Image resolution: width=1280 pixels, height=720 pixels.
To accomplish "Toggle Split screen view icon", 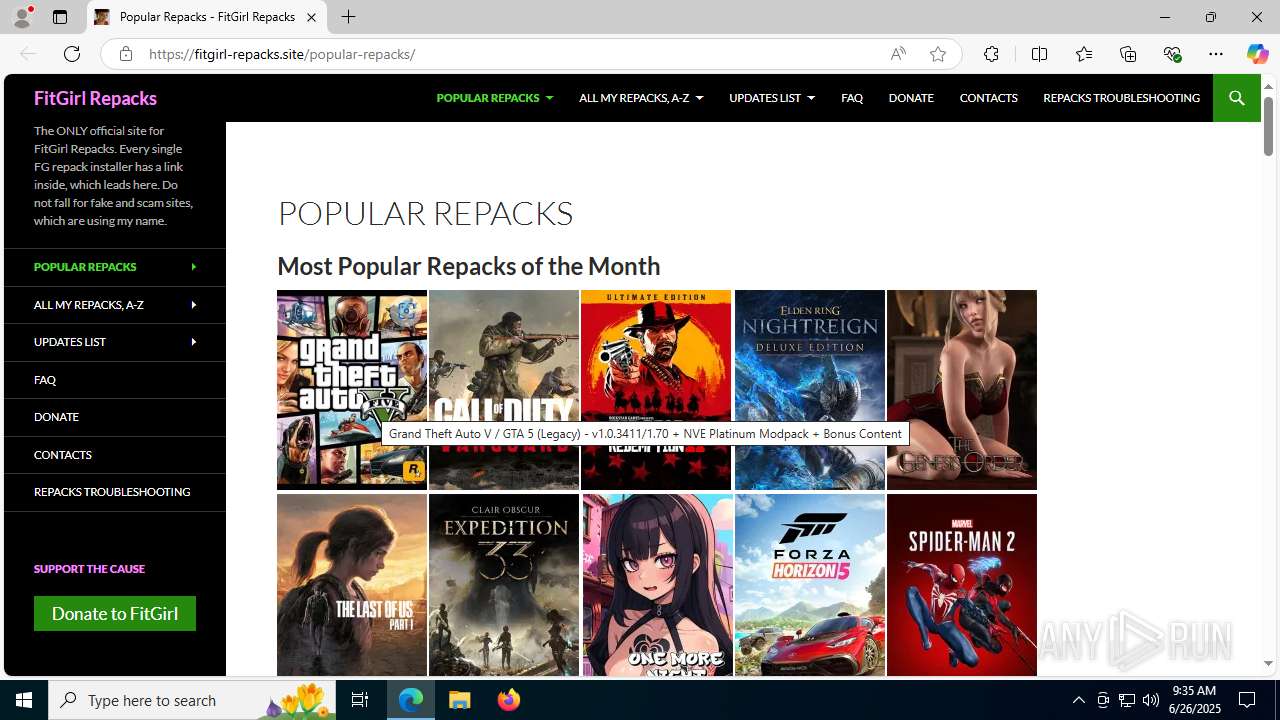I will click(x=1039, y=54).
